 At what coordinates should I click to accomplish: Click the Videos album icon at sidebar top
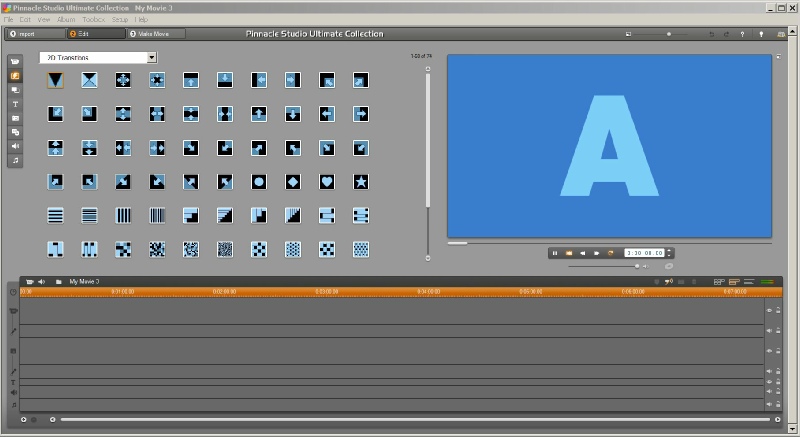click(x=15, y=62)
